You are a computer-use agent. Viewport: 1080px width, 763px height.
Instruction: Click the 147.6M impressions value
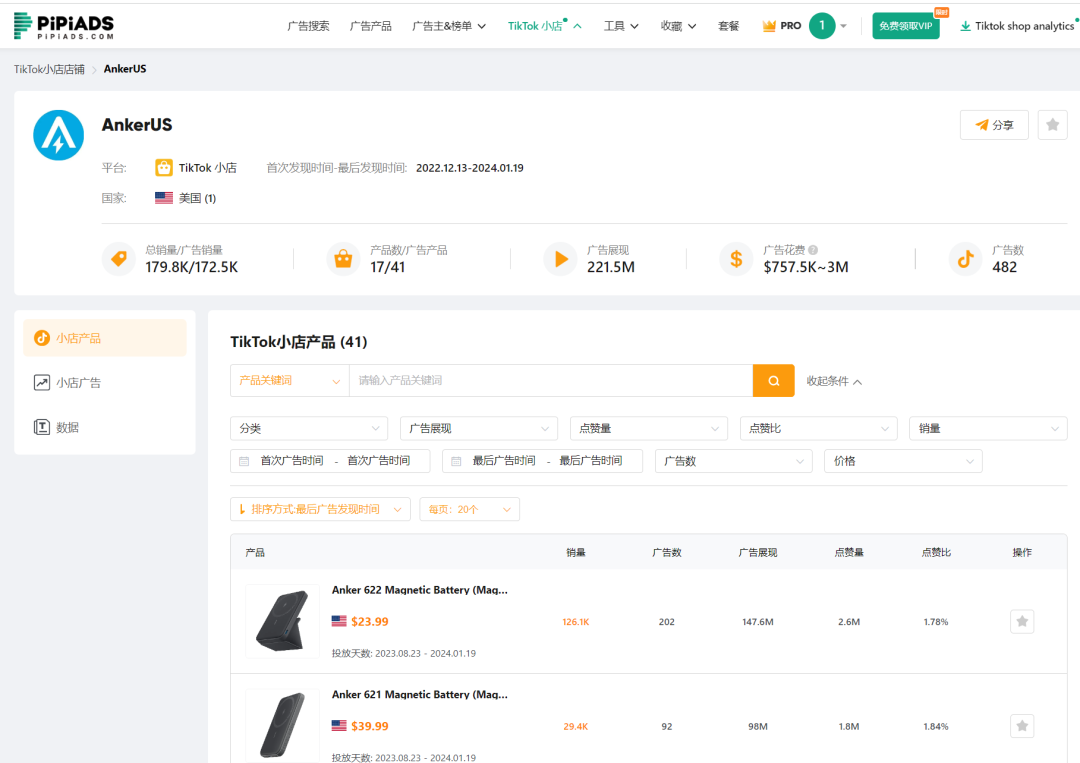coord(758,622)
